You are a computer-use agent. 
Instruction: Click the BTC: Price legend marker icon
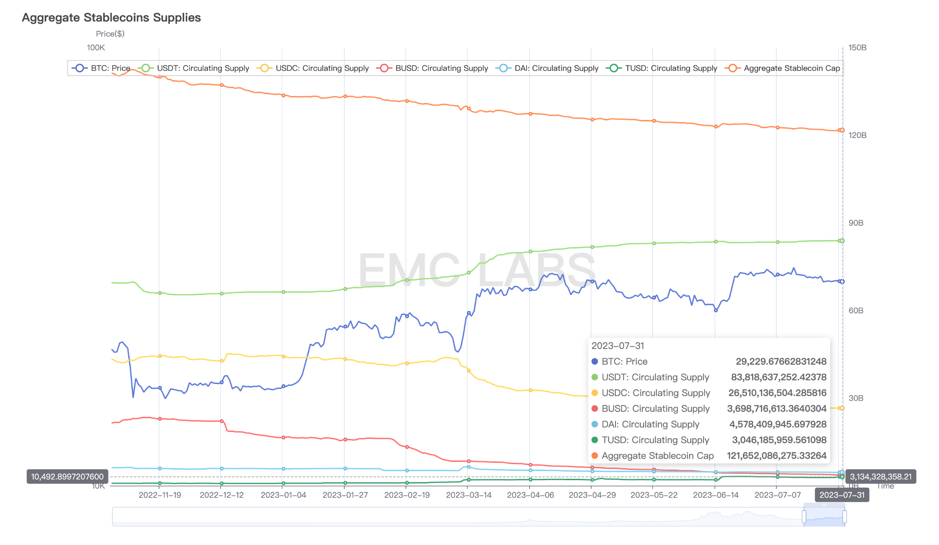pyautogui.click(x=79, y=68)
